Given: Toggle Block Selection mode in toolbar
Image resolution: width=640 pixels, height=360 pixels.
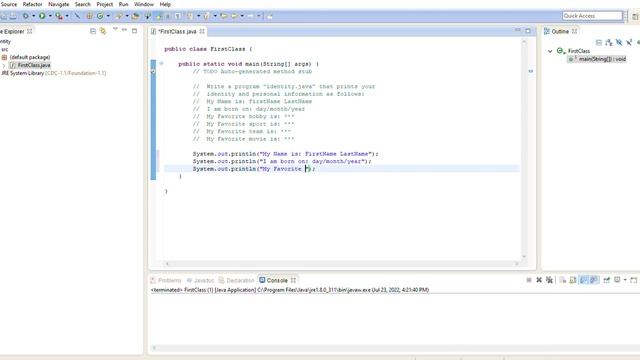Looking at the screenshot, I should [167, 16].
